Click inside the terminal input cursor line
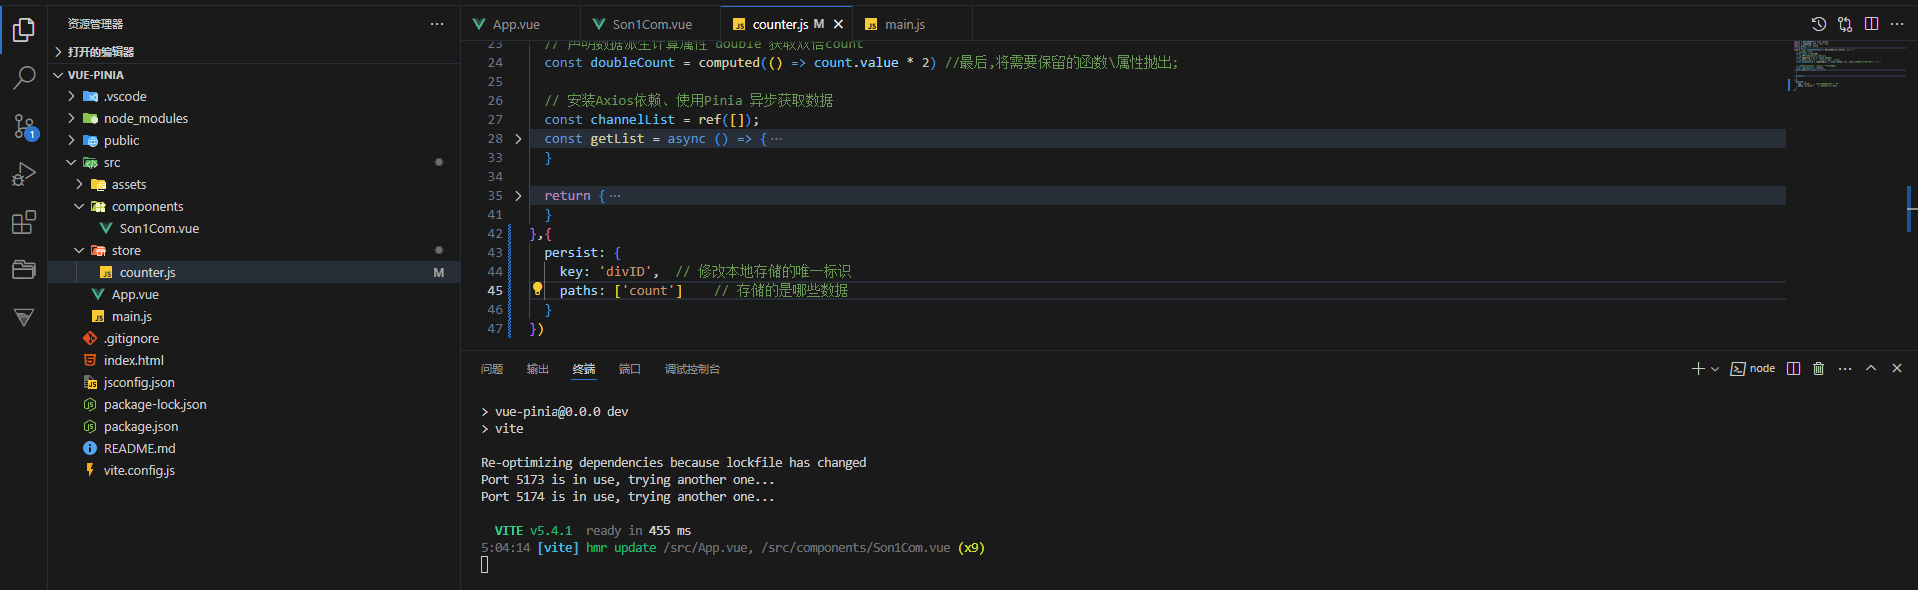Image resolution: width=1918 pixels, height=590 pixels. tap(484, 565)
